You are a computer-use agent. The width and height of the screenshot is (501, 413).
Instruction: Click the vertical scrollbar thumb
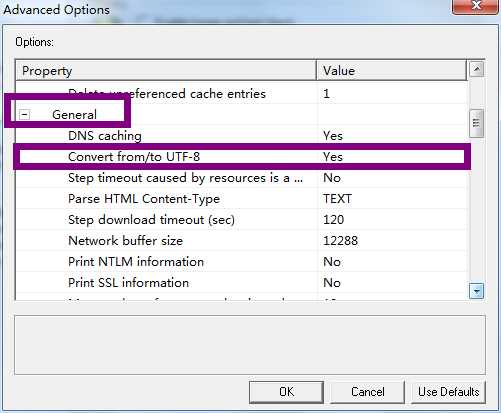click(477, 123)
